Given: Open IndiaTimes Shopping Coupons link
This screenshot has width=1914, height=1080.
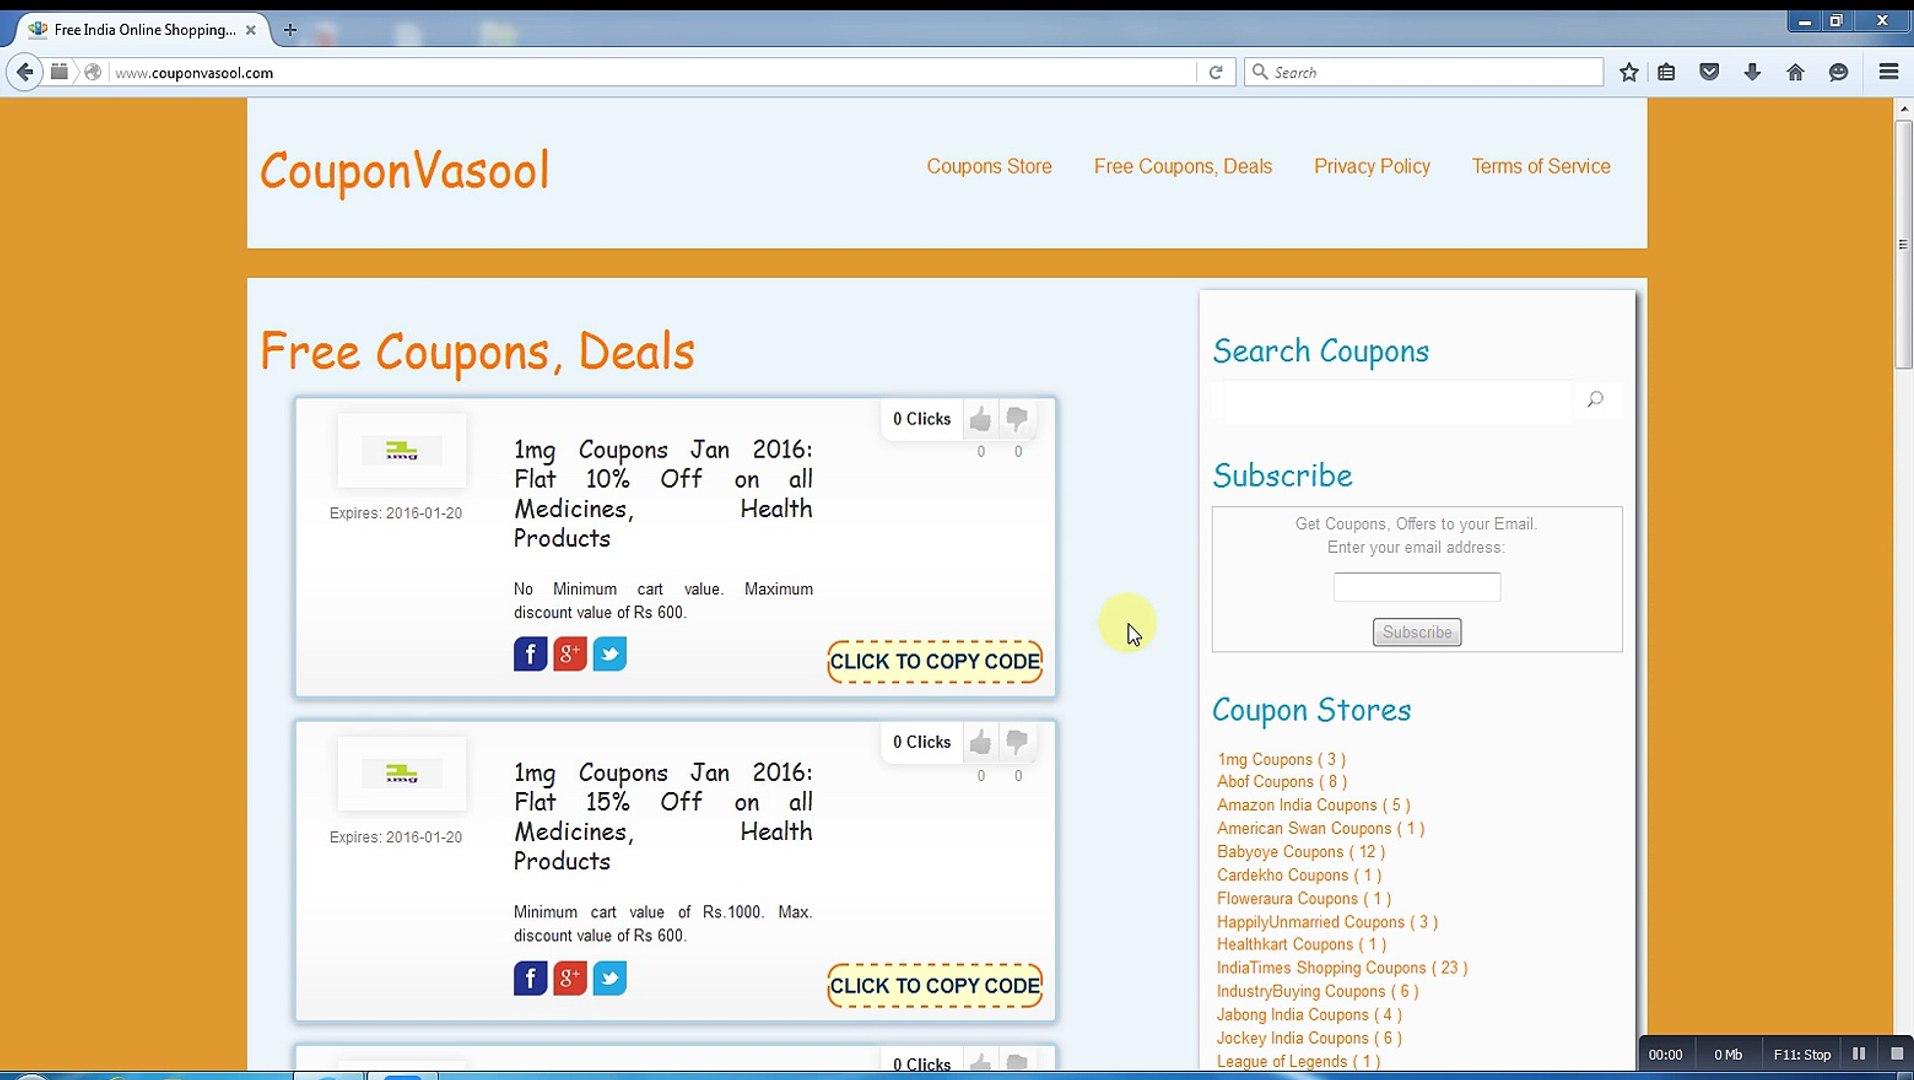Looking at the screenshot, I should click(x=1342, y=968).
